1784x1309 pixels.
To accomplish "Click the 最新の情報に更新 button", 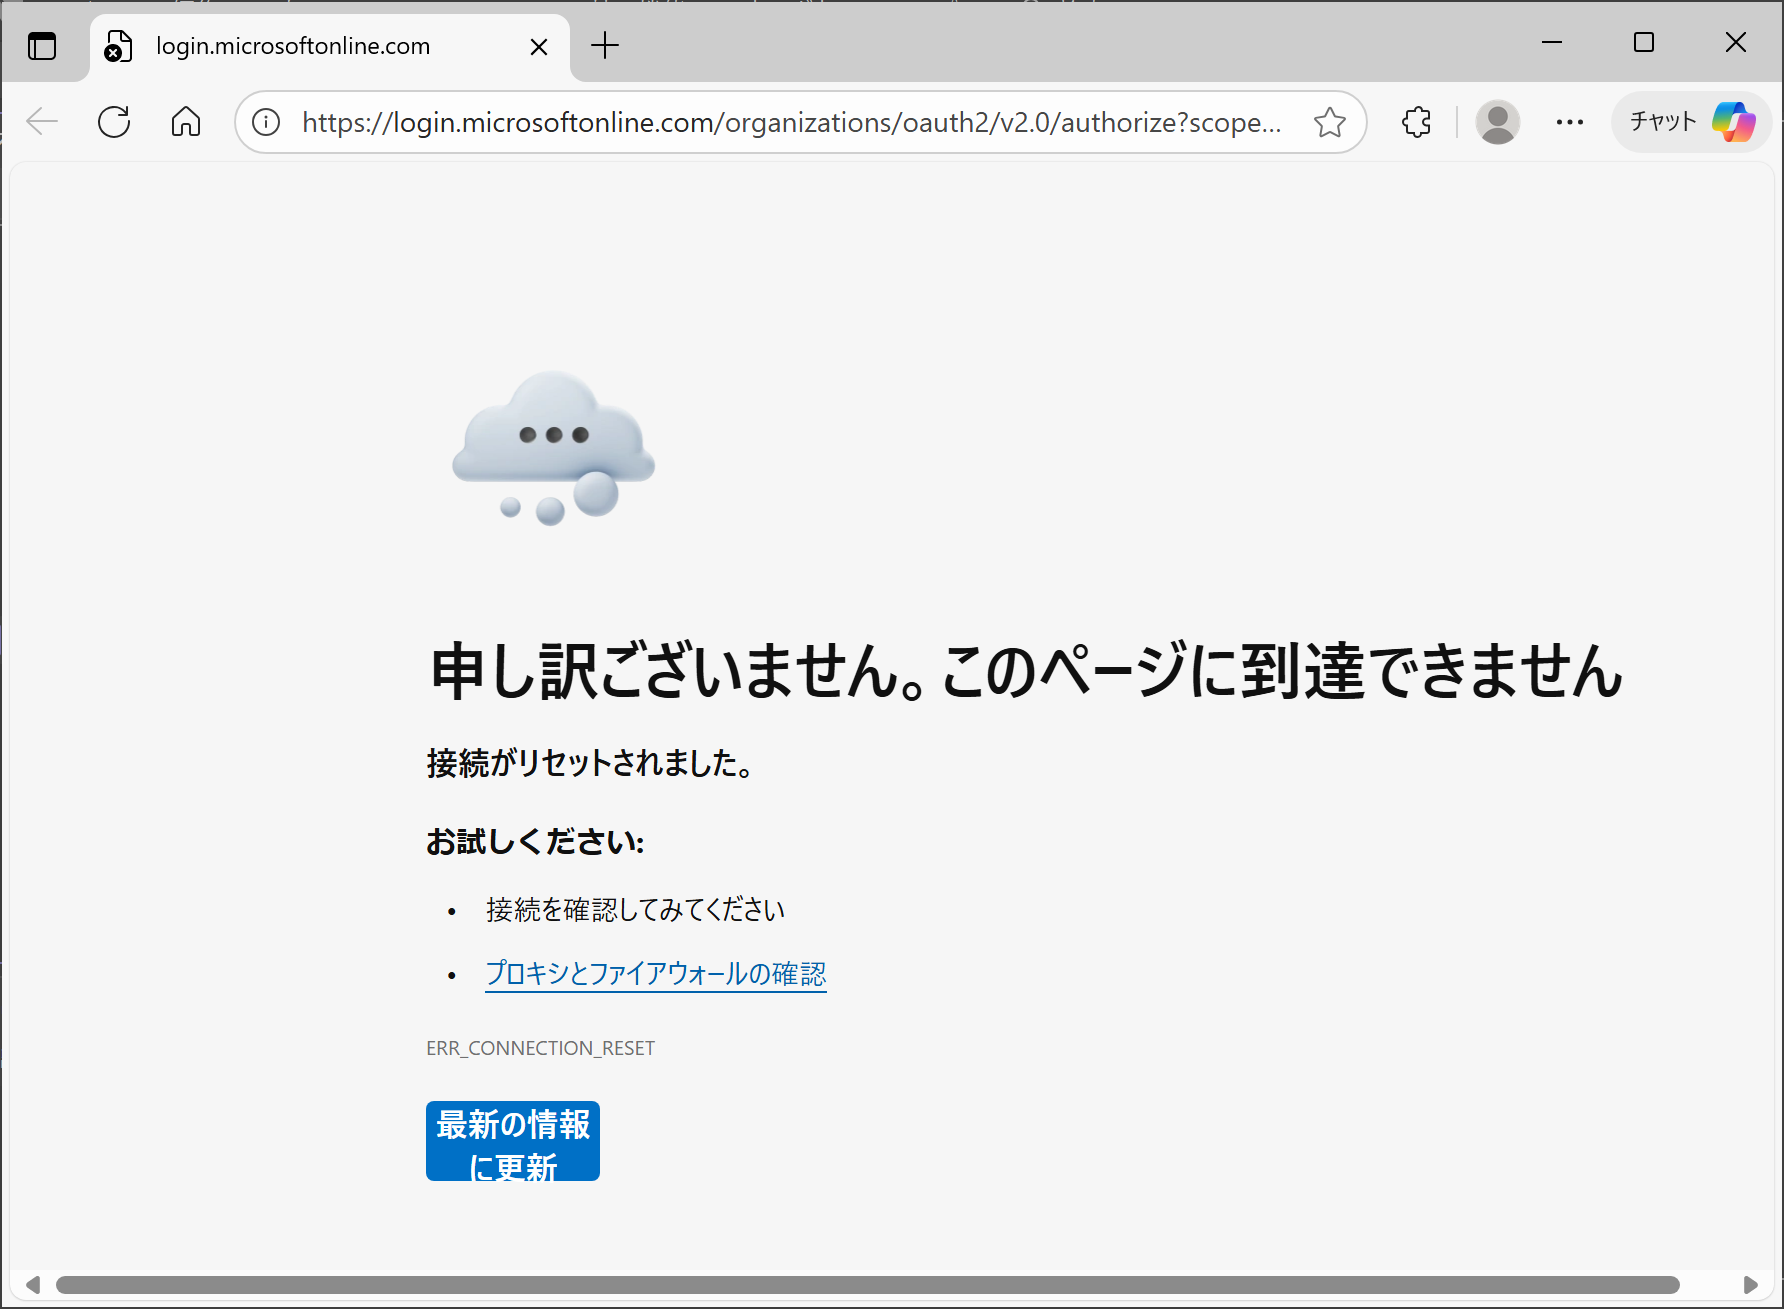I will click(x=512, y=1141).
